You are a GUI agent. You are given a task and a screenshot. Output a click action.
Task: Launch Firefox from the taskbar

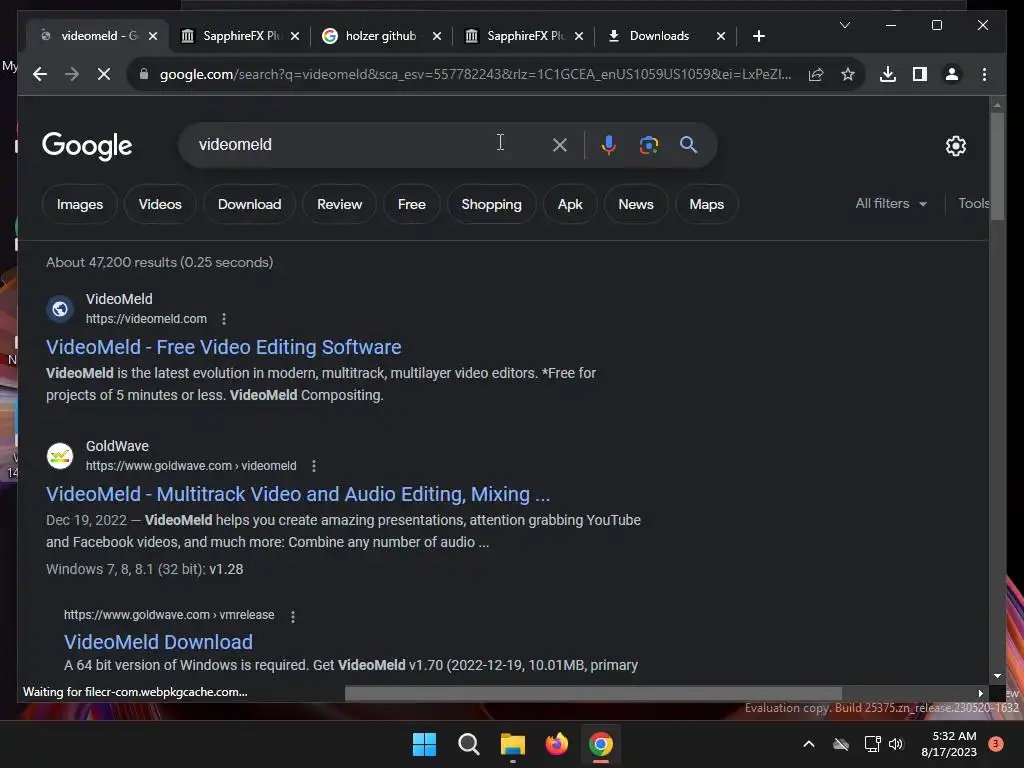[557, 744]
